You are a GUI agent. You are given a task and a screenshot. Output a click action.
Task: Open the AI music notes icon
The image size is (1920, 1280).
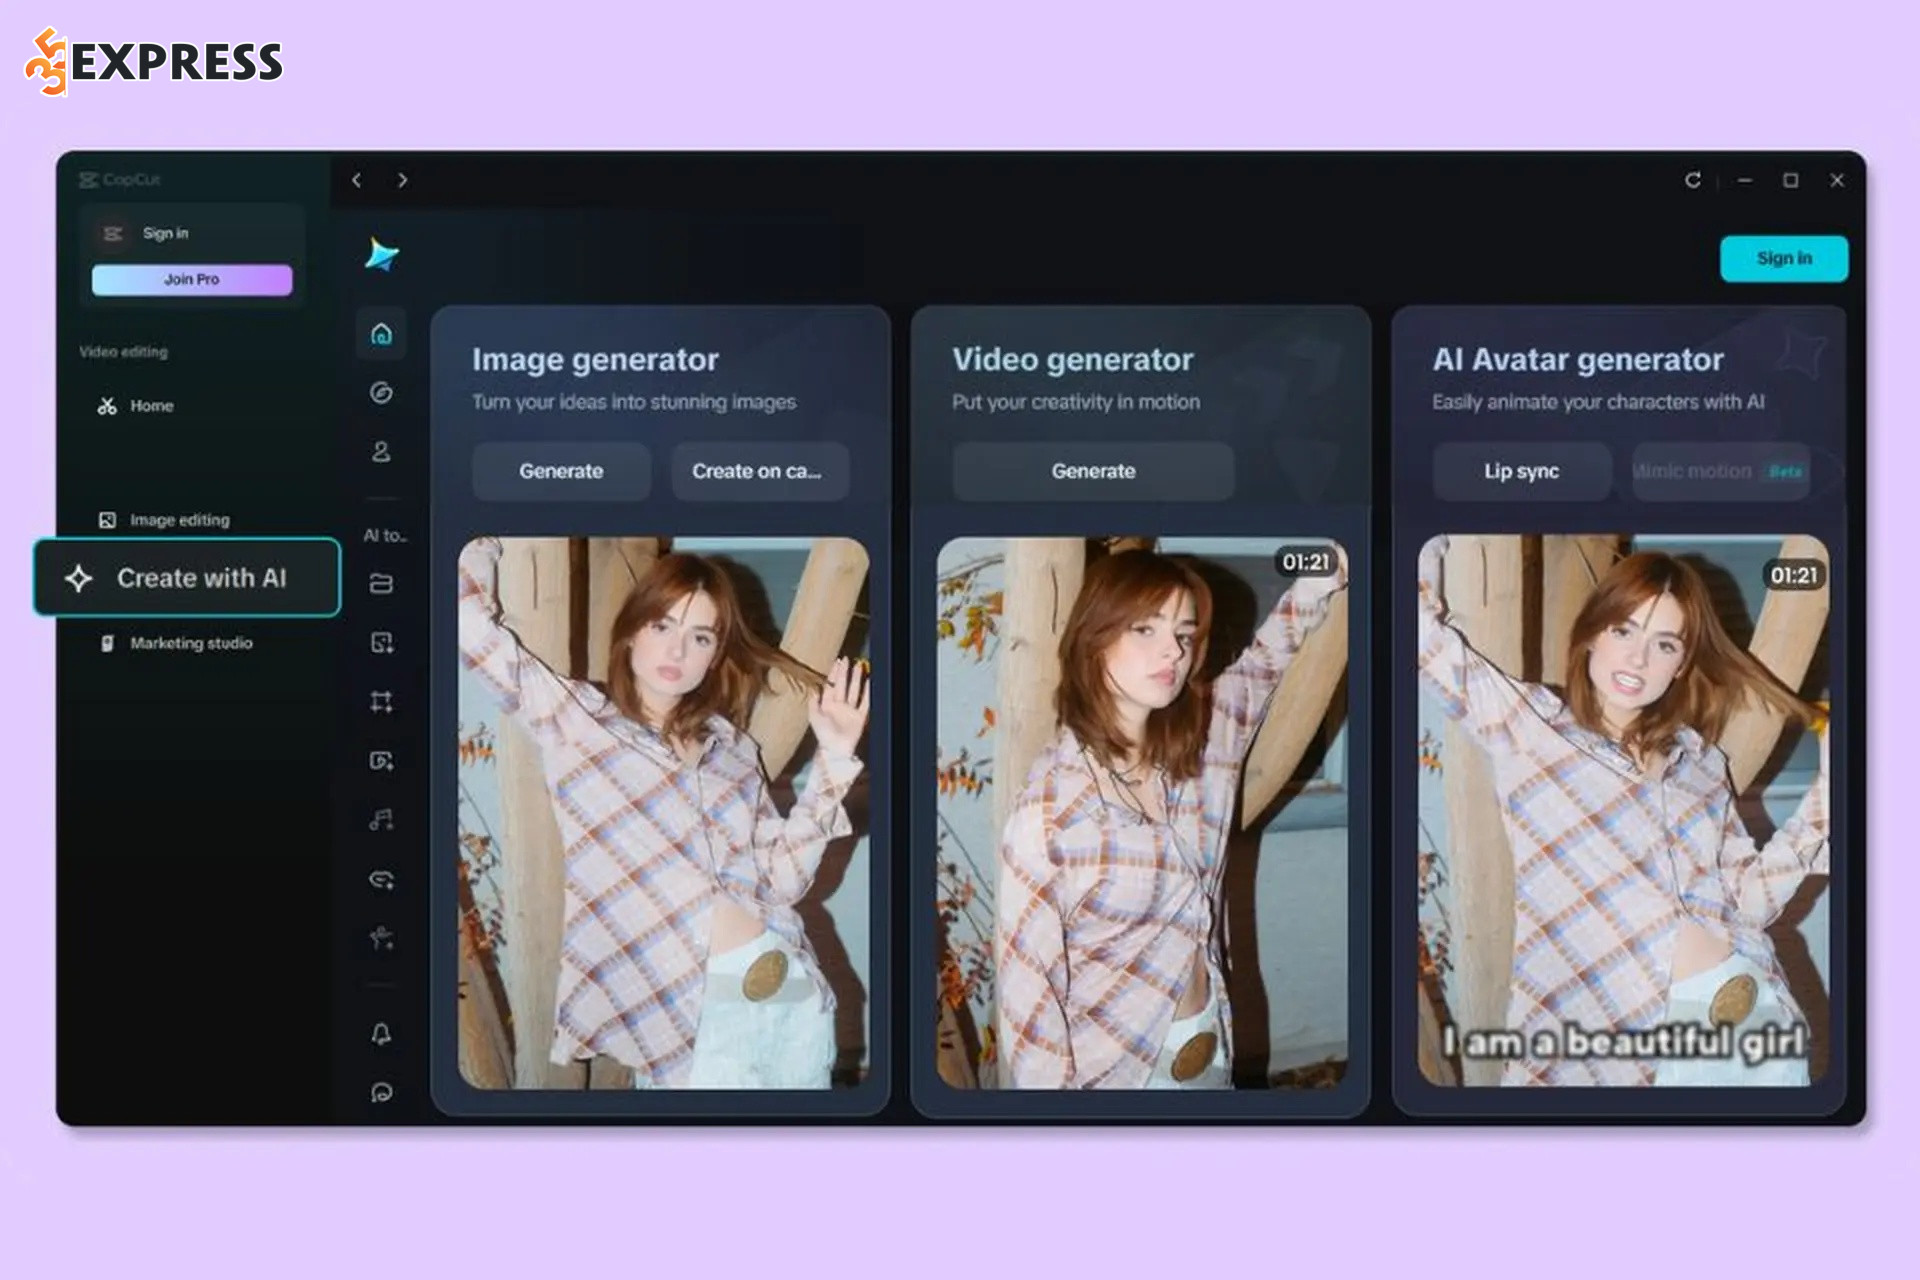tap(381, 820)
